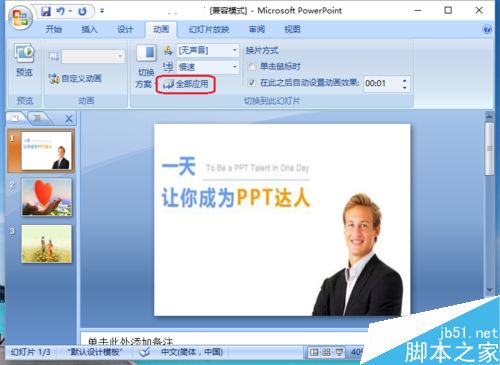The width and height of the screenshot is (500, 365).
Task: Click the subtitle To Be a PPT Talent
Action: 257,168
